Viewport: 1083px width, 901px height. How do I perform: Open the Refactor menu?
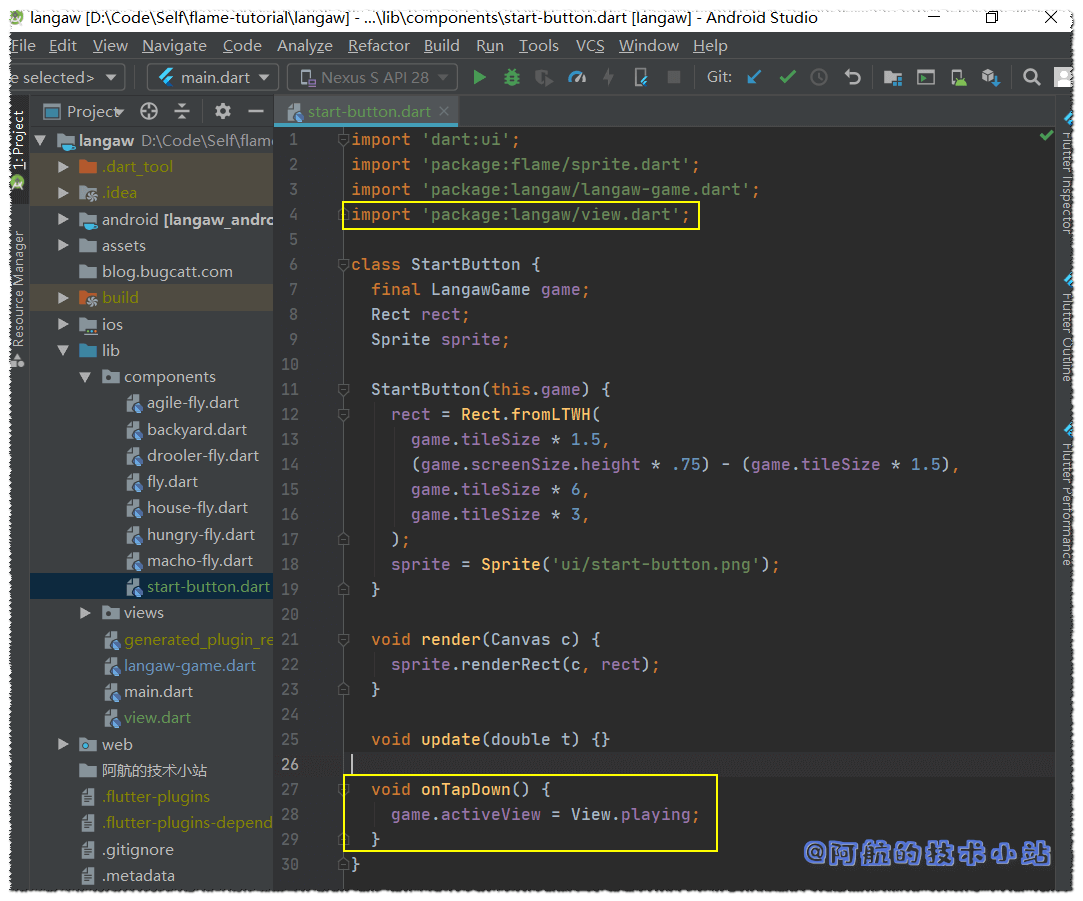coord(378,46)
